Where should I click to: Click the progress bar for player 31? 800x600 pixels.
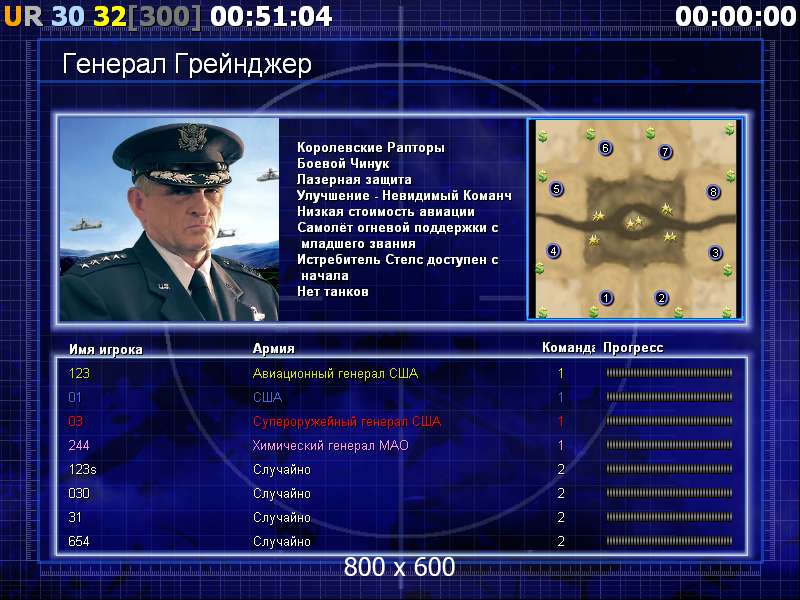(x=669, y=517)
